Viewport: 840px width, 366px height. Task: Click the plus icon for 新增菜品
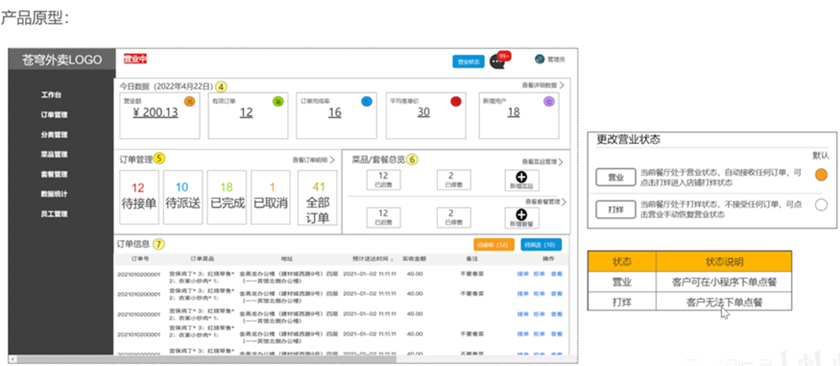coord(521,177)
